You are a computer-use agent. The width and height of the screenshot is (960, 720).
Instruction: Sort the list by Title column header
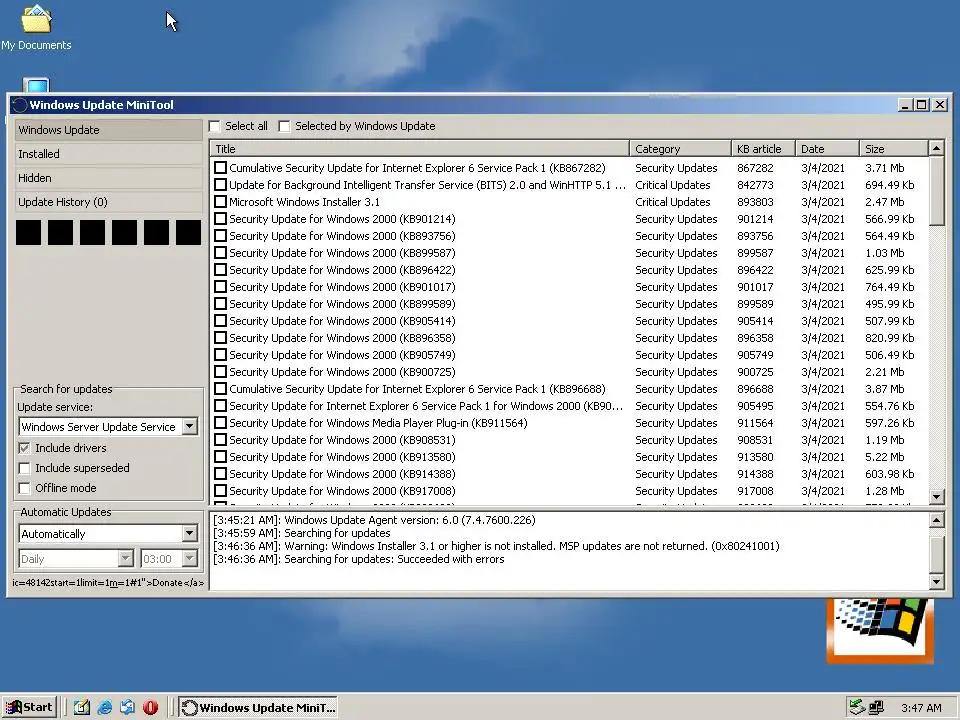(419, 149)
